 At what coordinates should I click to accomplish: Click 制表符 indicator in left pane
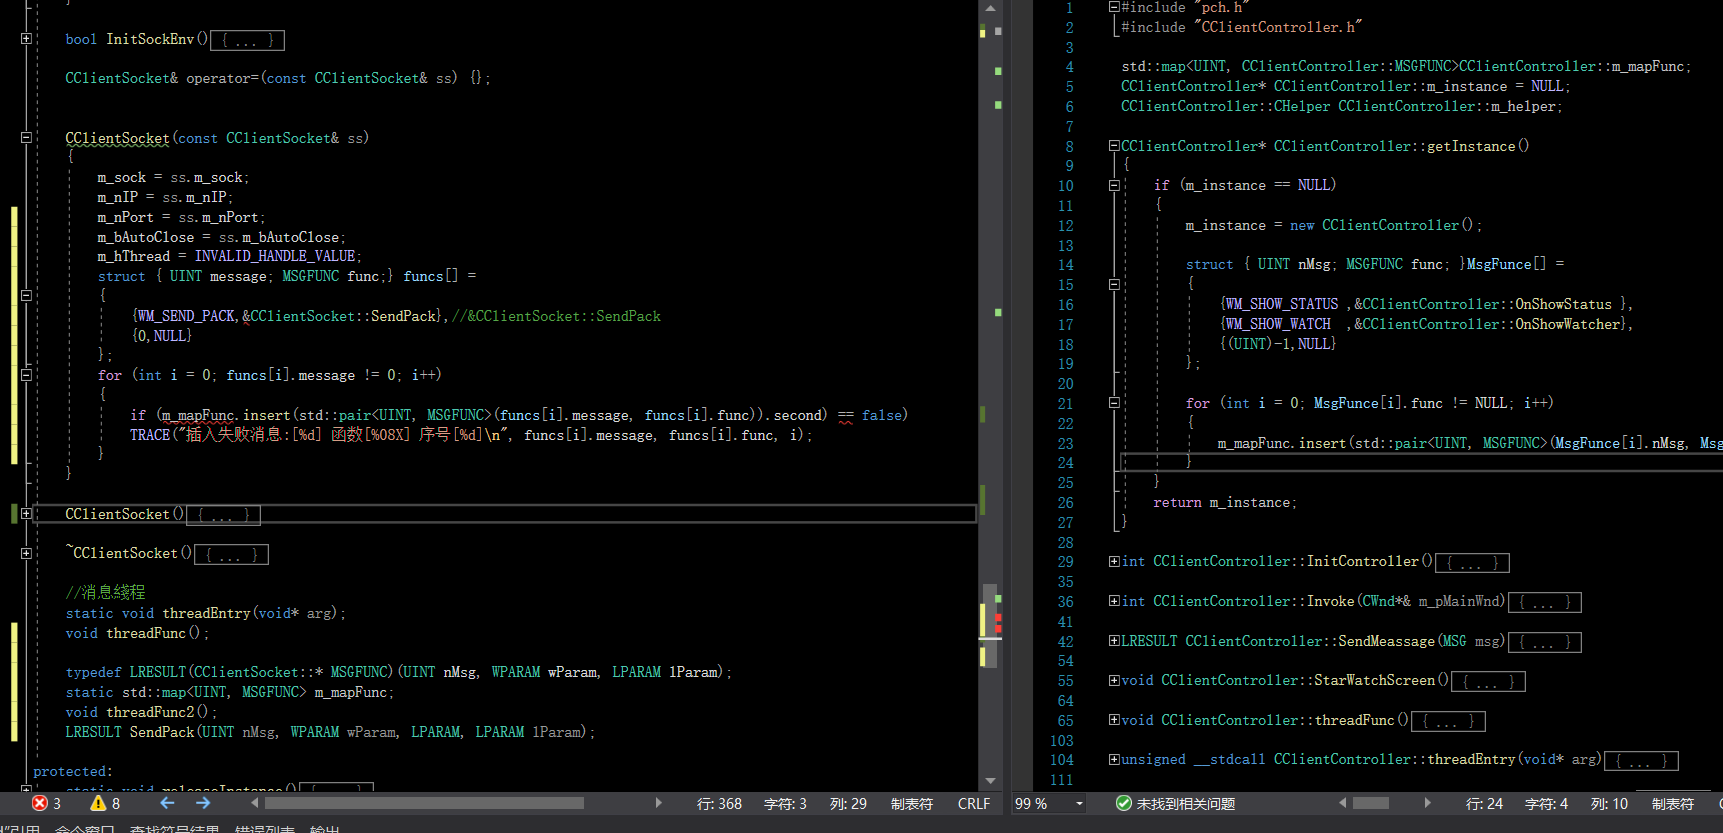coord(911,804)
